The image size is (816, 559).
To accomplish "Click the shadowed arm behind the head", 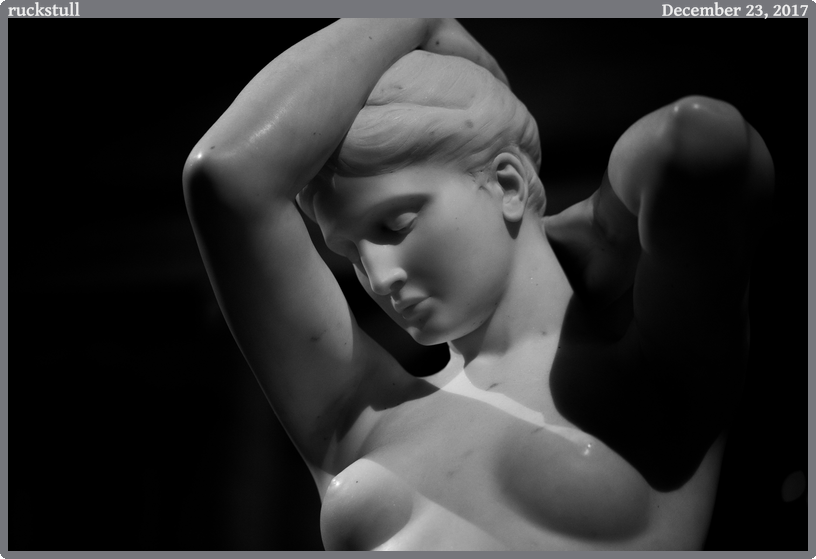I will coord(680,200).
